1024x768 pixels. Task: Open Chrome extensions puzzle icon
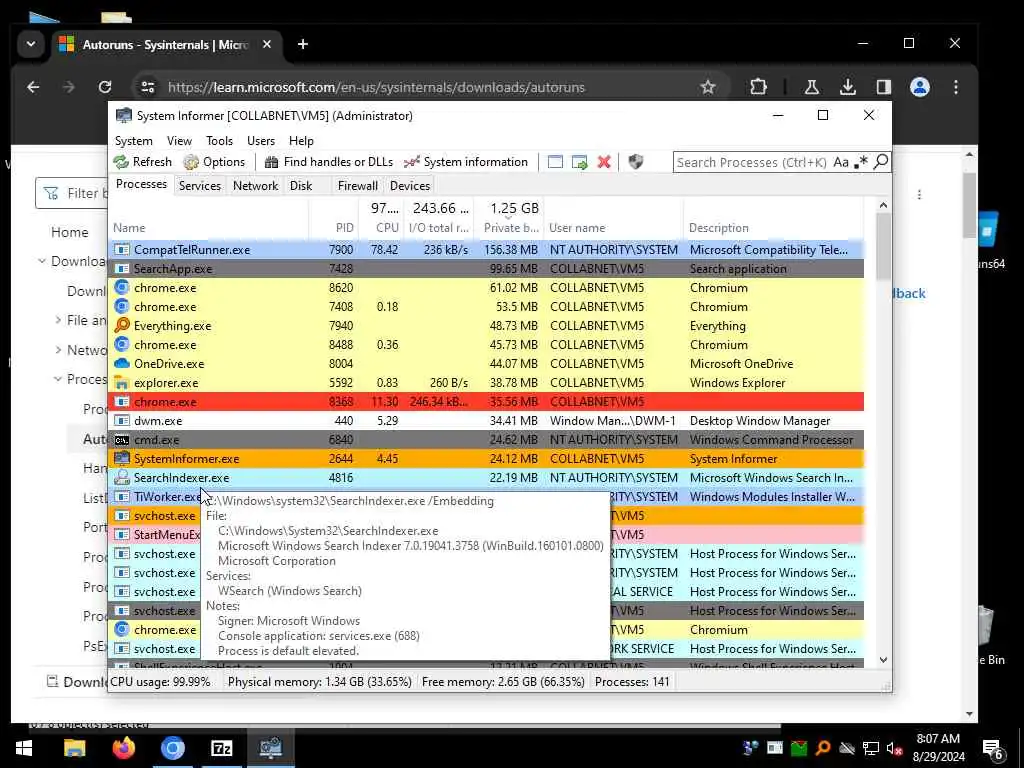[758, 87]
